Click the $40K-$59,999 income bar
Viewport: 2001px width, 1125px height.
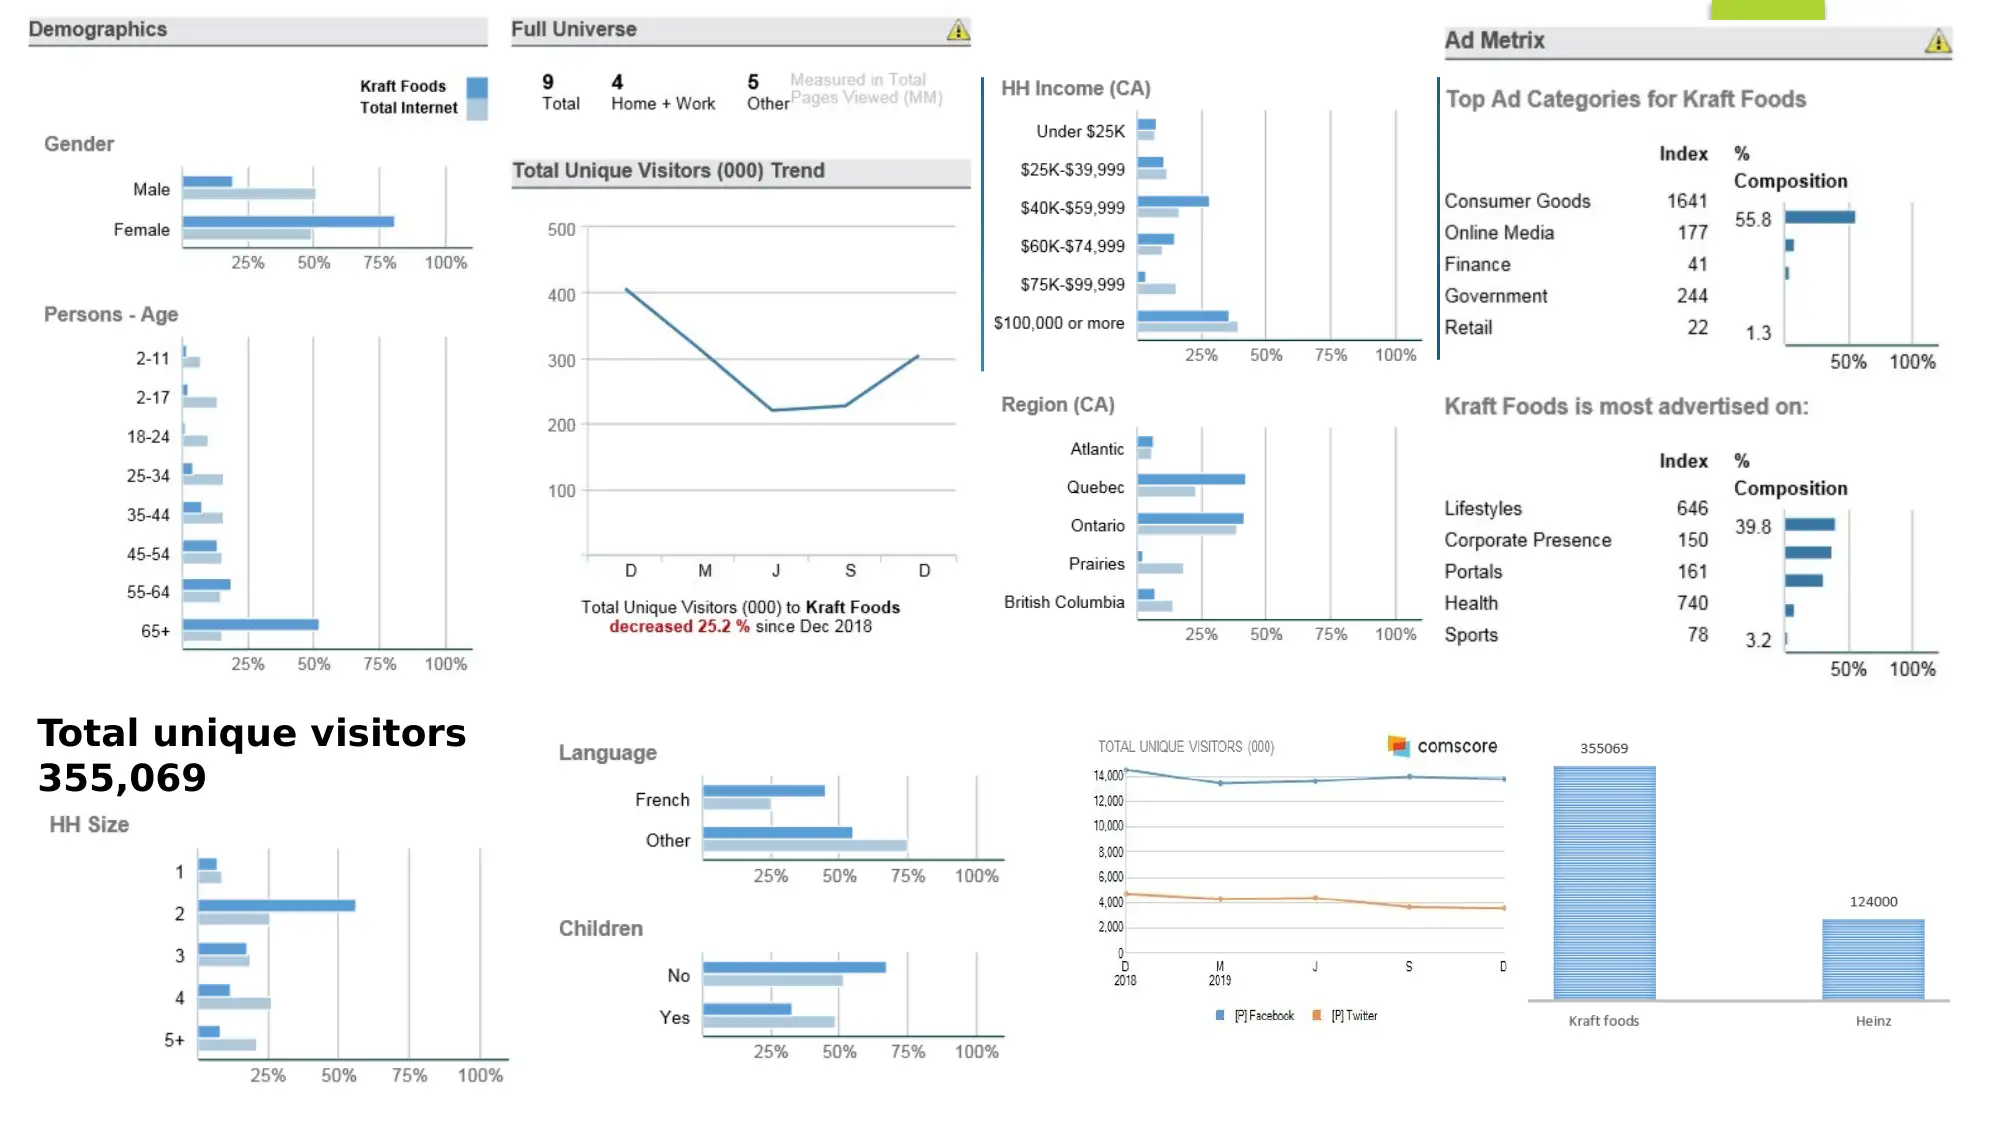click(x=1173, y=201)
